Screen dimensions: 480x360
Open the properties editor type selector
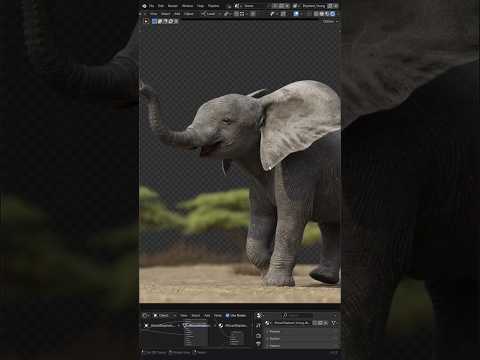coord(261,316)
